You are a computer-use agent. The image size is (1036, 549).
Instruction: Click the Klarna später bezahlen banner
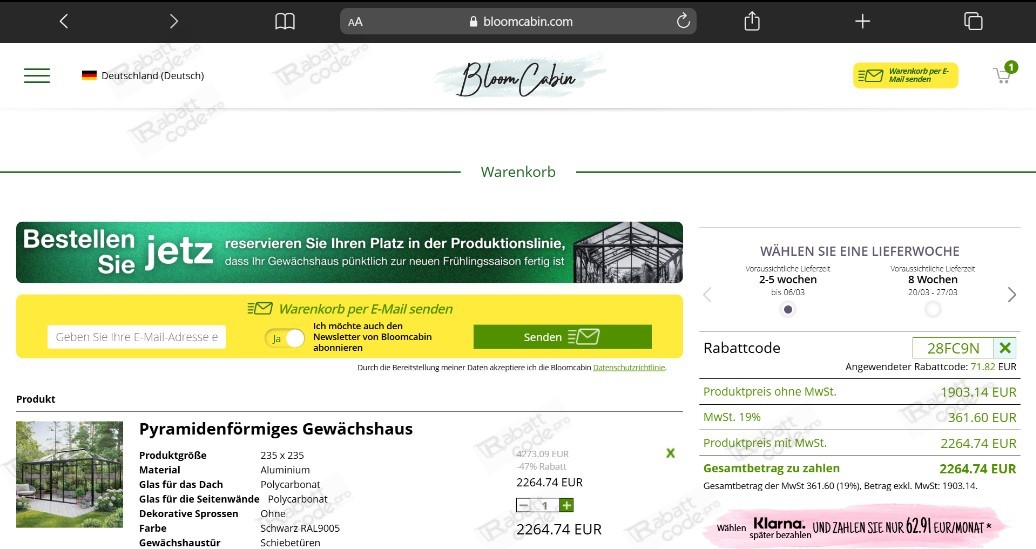point(856,527)
